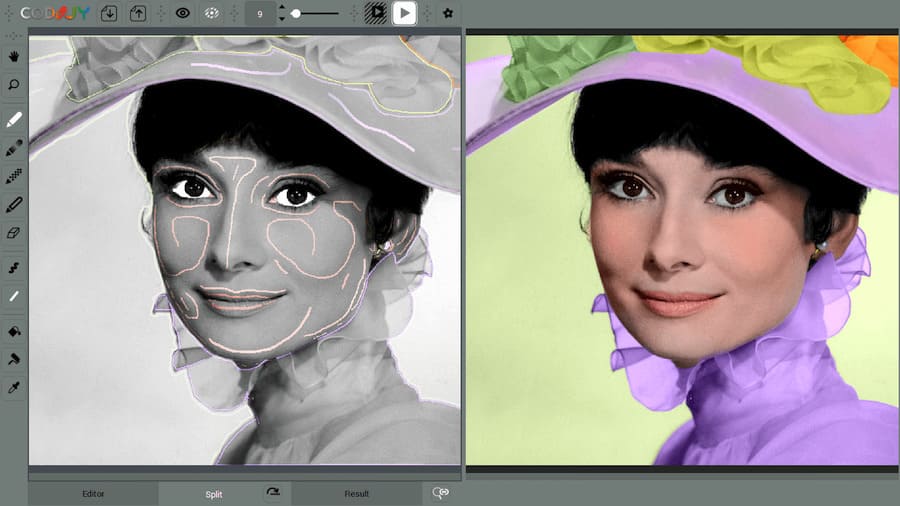Toggle the dashed eye mask view
Screen dimensions: 900x506
(211, 13)
